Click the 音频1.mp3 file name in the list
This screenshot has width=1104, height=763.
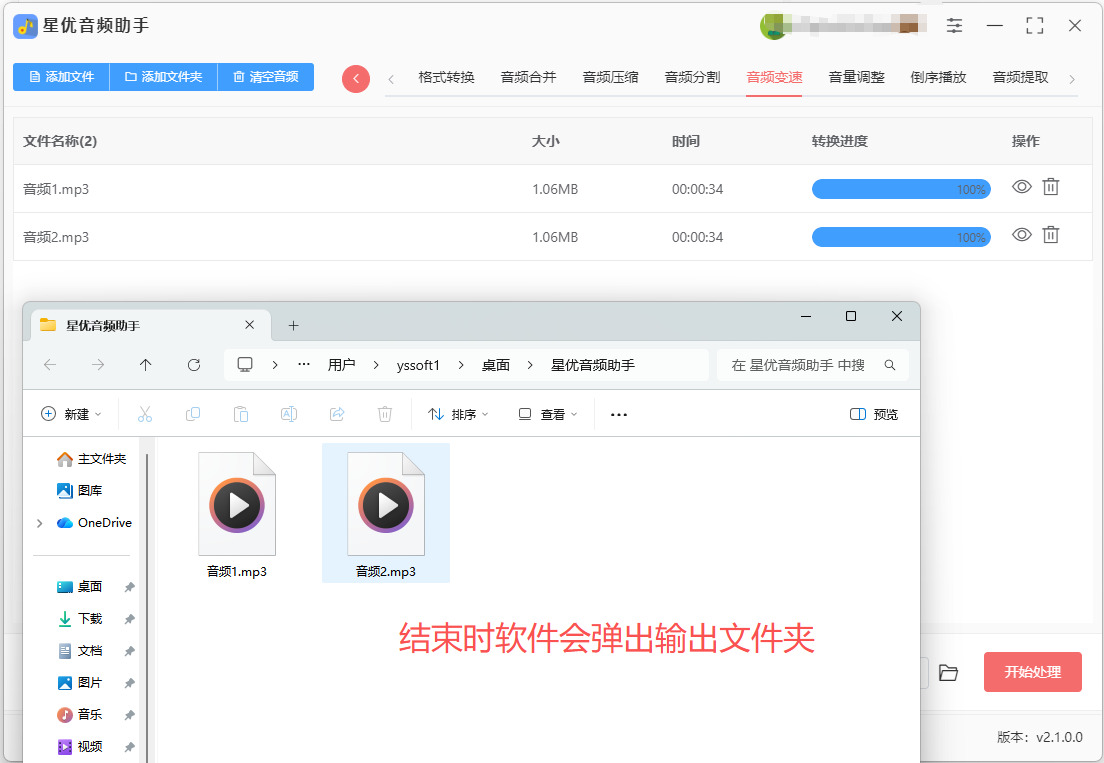[56, 189]
